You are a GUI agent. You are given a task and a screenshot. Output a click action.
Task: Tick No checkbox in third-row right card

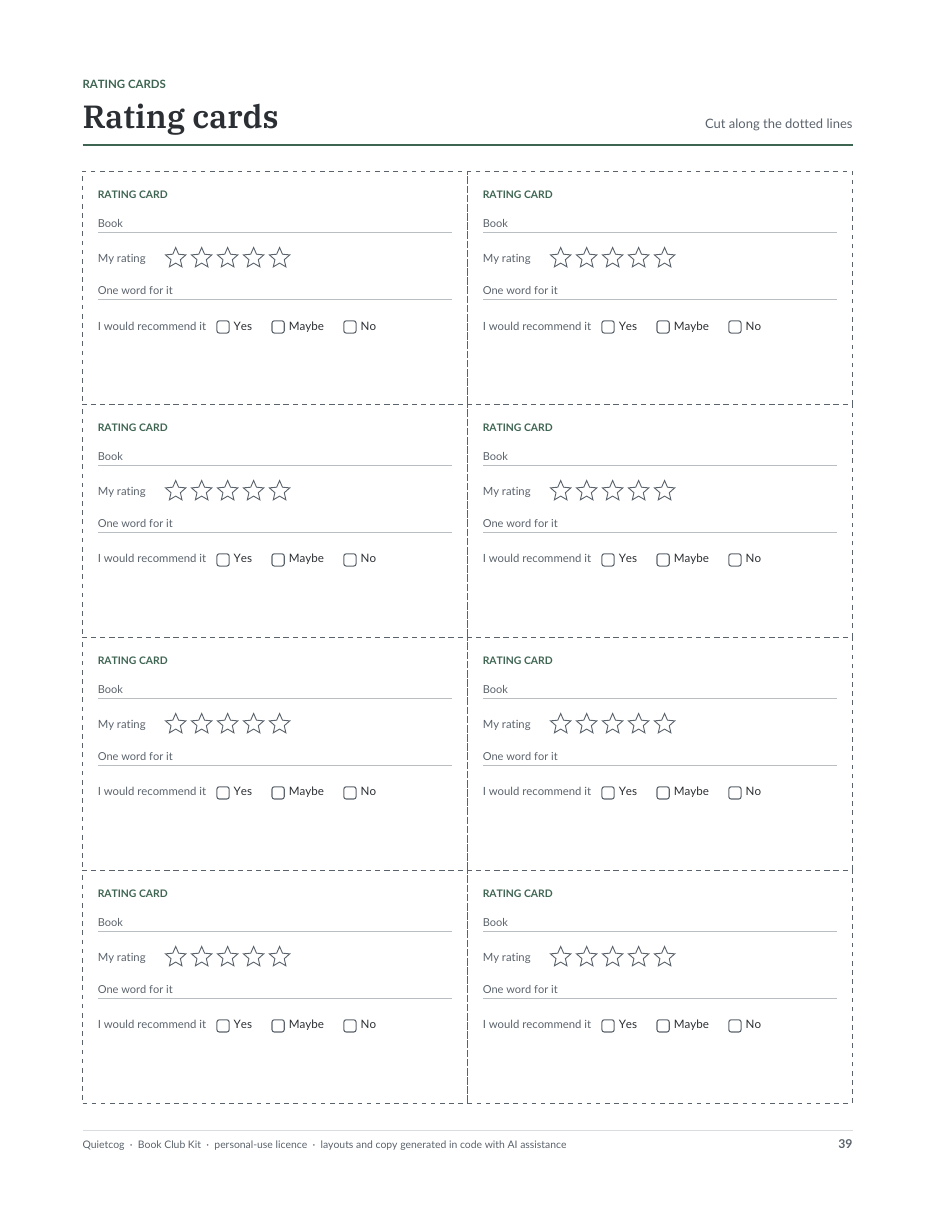click(x=735, y=793)
